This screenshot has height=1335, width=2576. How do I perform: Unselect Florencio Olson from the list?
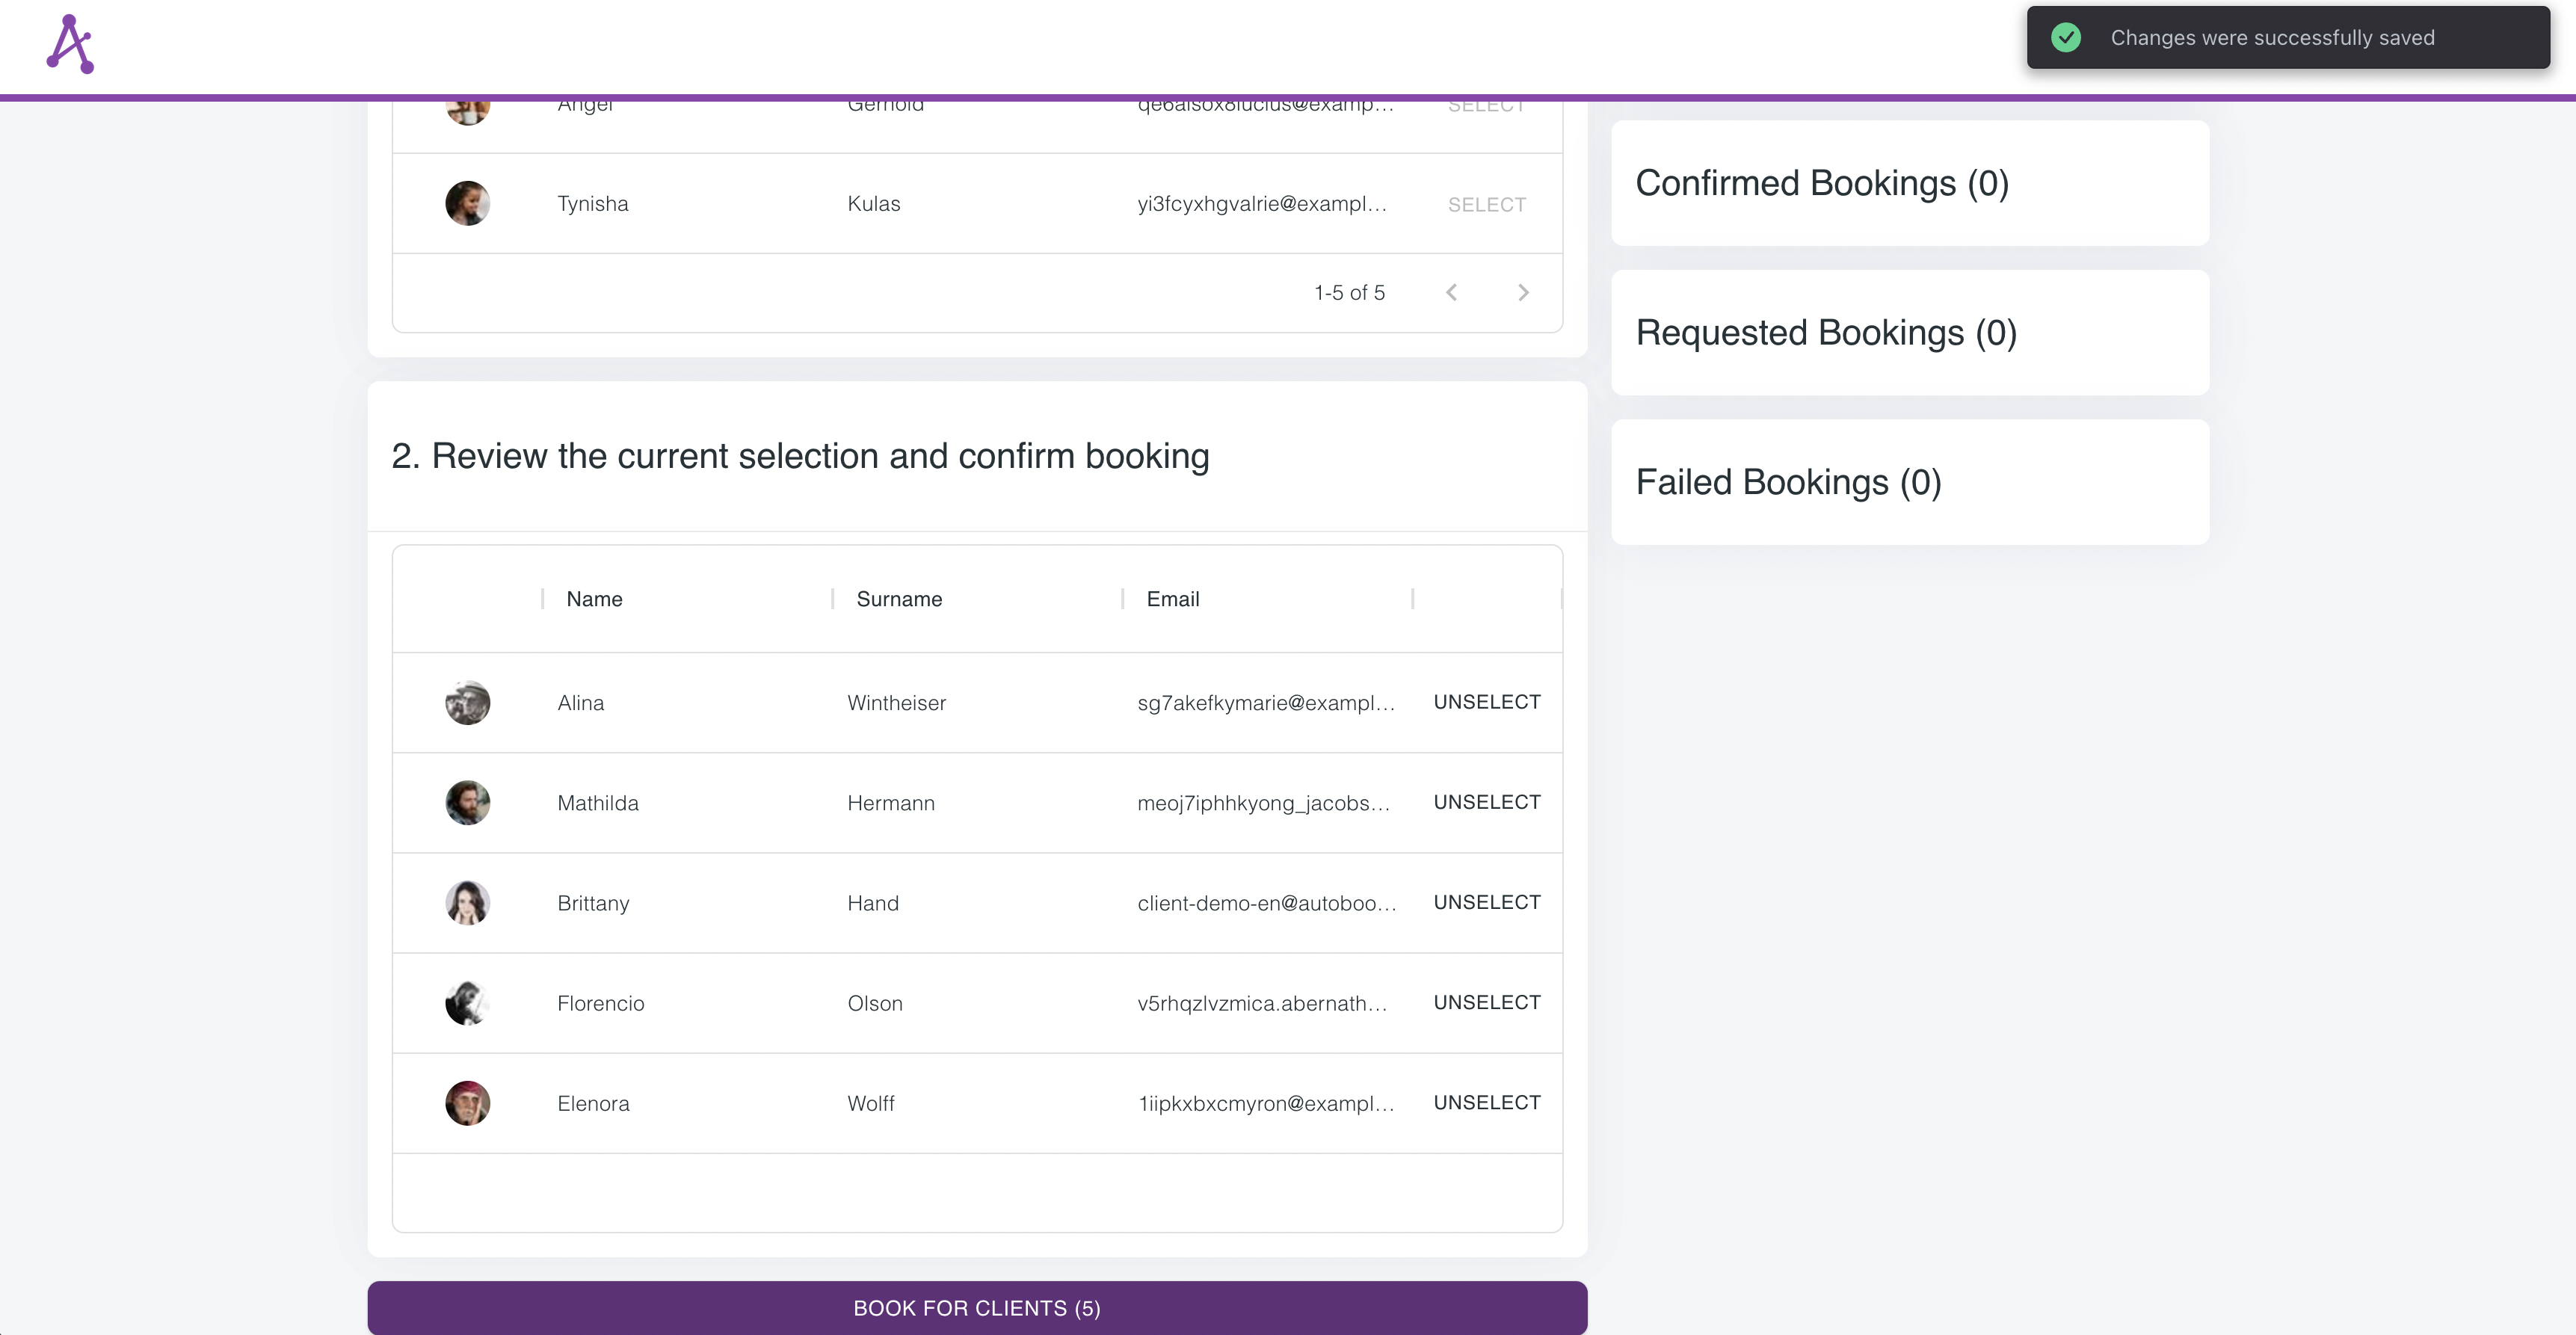point(1486,1002)
